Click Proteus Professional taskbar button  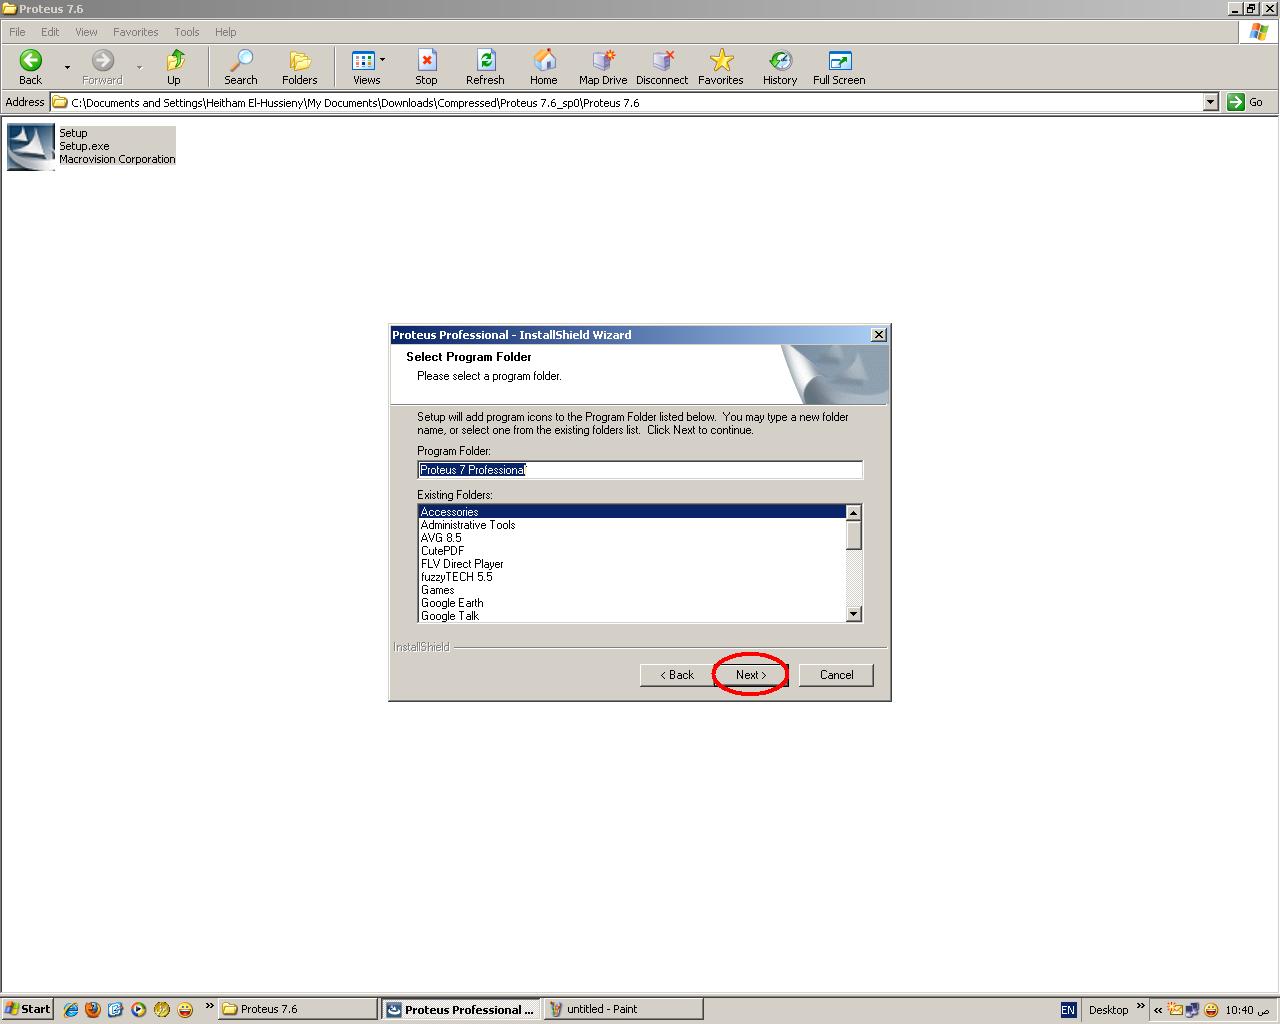461,1009
